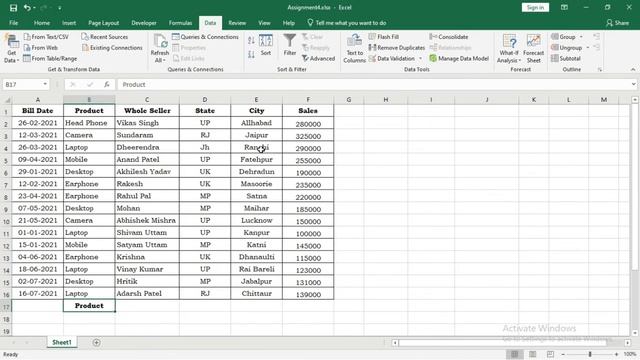Switch to Page Layout tab
This screenshot has height=360, width=640.
click(x=103, y=23)
